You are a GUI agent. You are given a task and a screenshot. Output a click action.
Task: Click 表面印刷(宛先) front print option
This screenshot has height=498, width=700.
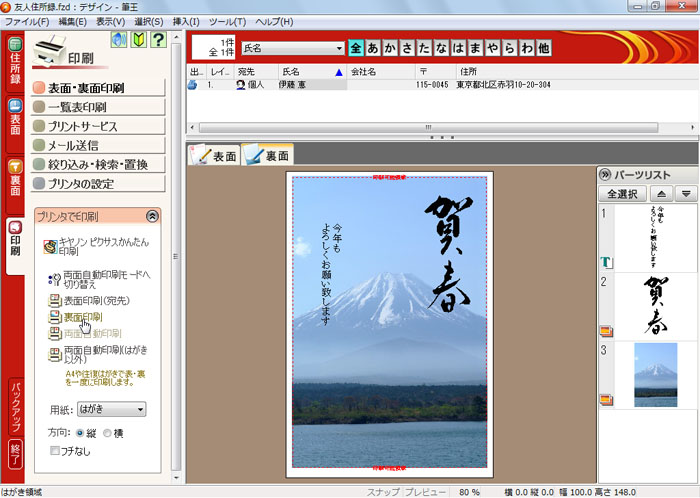coord(96,300)
